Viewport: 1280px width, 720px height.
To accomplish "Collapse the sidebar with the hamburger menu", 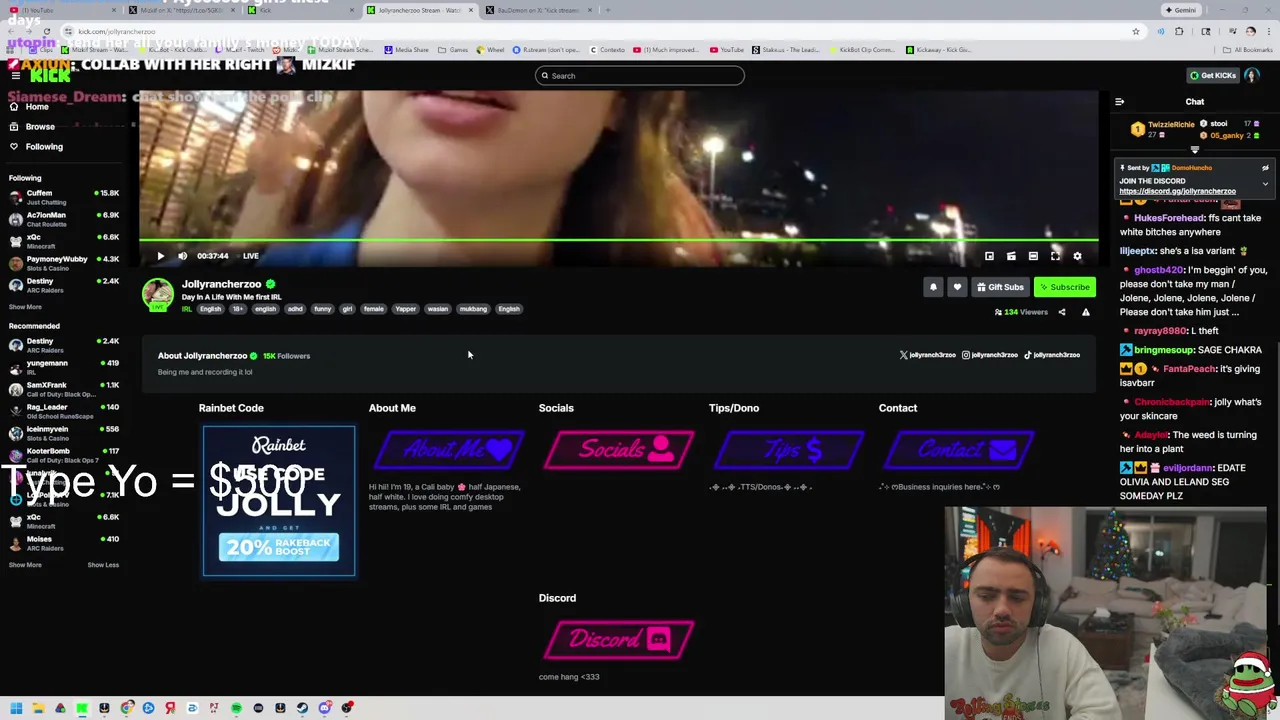I will tap(15, 76).
